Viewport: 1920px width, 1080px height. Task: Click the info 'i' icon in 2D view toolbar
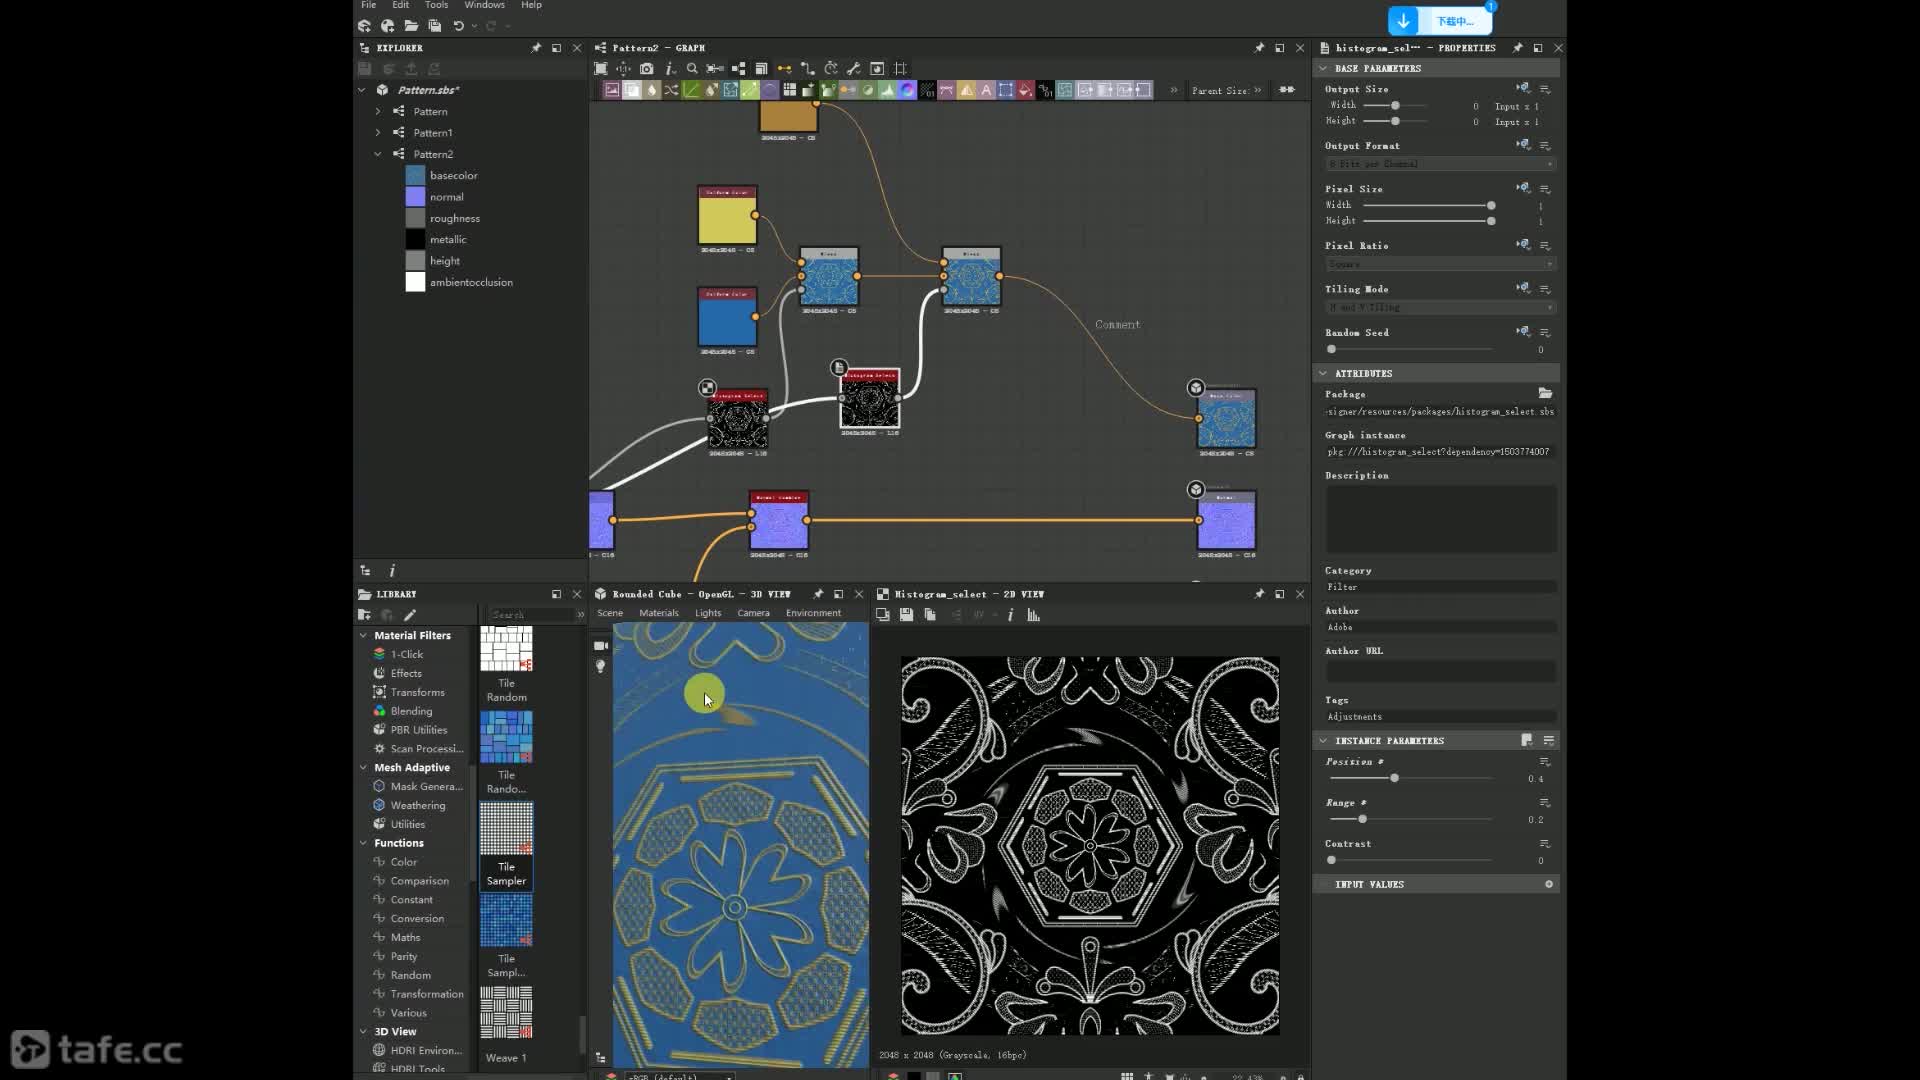click(1010, 615)
